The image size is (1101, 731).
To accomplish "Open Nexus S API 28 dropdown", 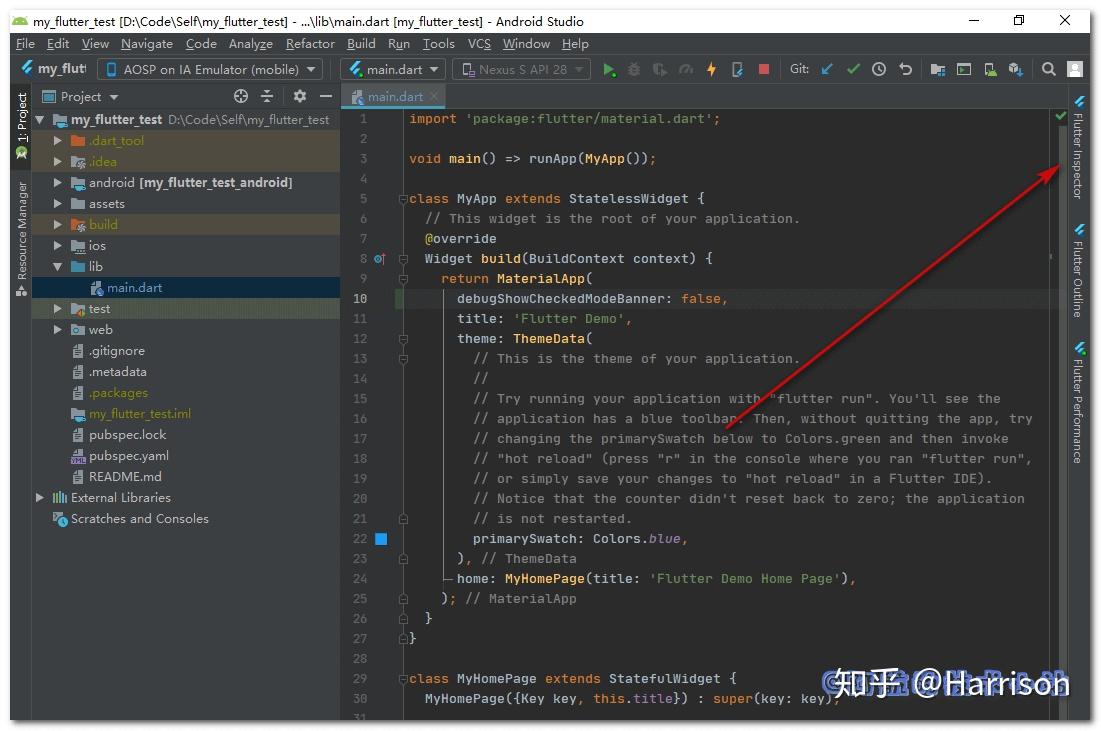I will [522, 70].
